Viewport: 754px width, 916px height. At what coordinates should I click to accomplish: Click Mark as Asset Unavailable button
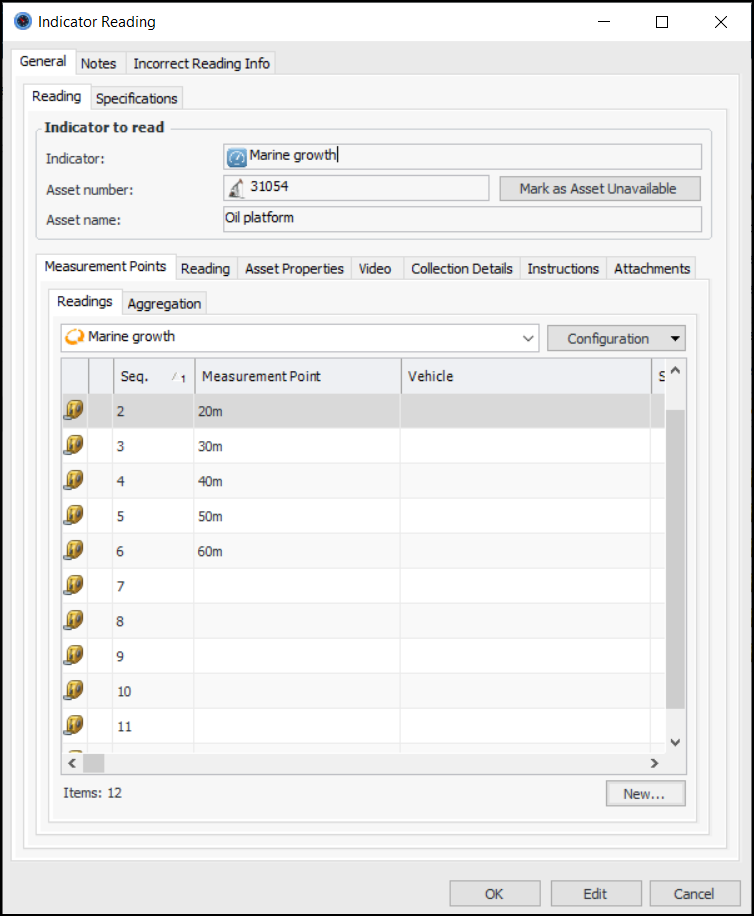600,189
